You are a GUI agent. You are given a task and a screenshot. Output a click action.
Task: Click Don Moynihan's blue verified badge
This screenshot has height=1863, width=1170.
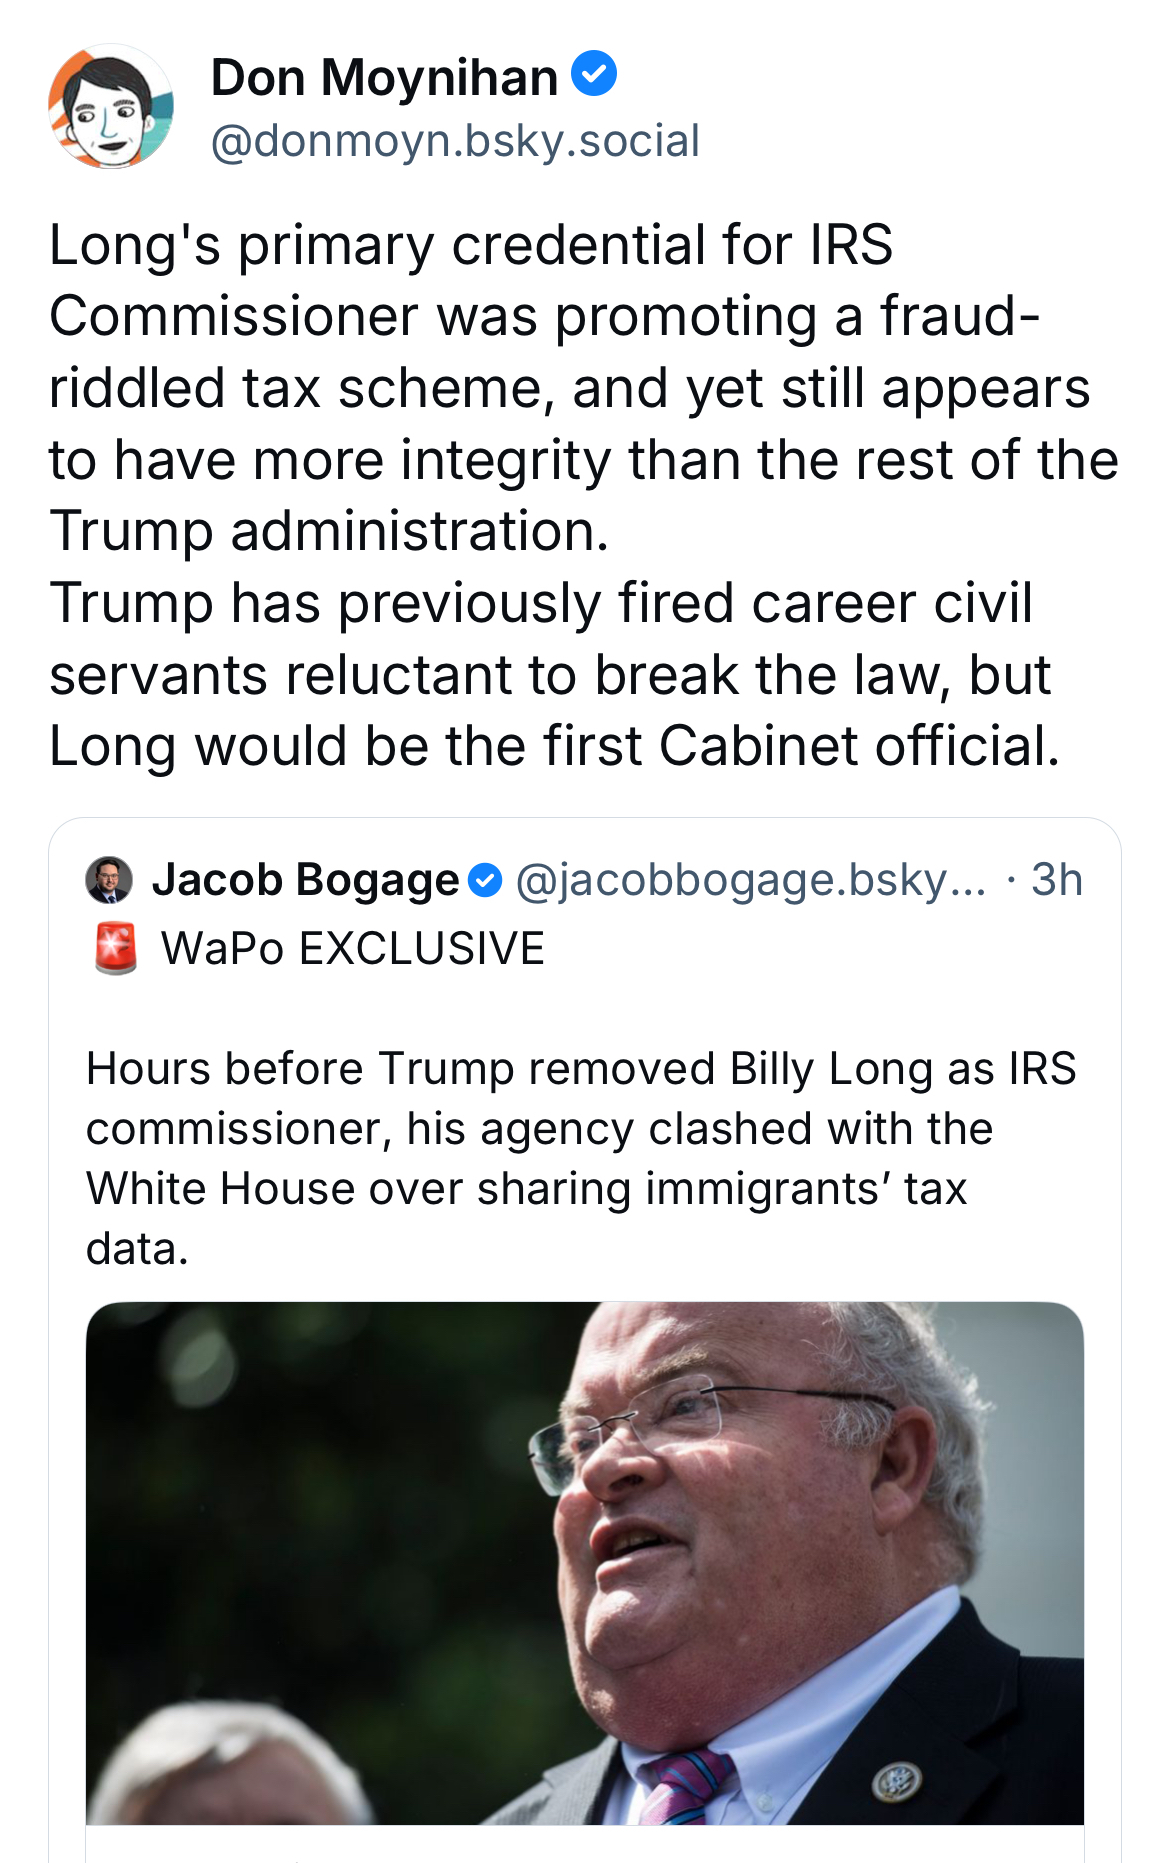pos(594,74)
